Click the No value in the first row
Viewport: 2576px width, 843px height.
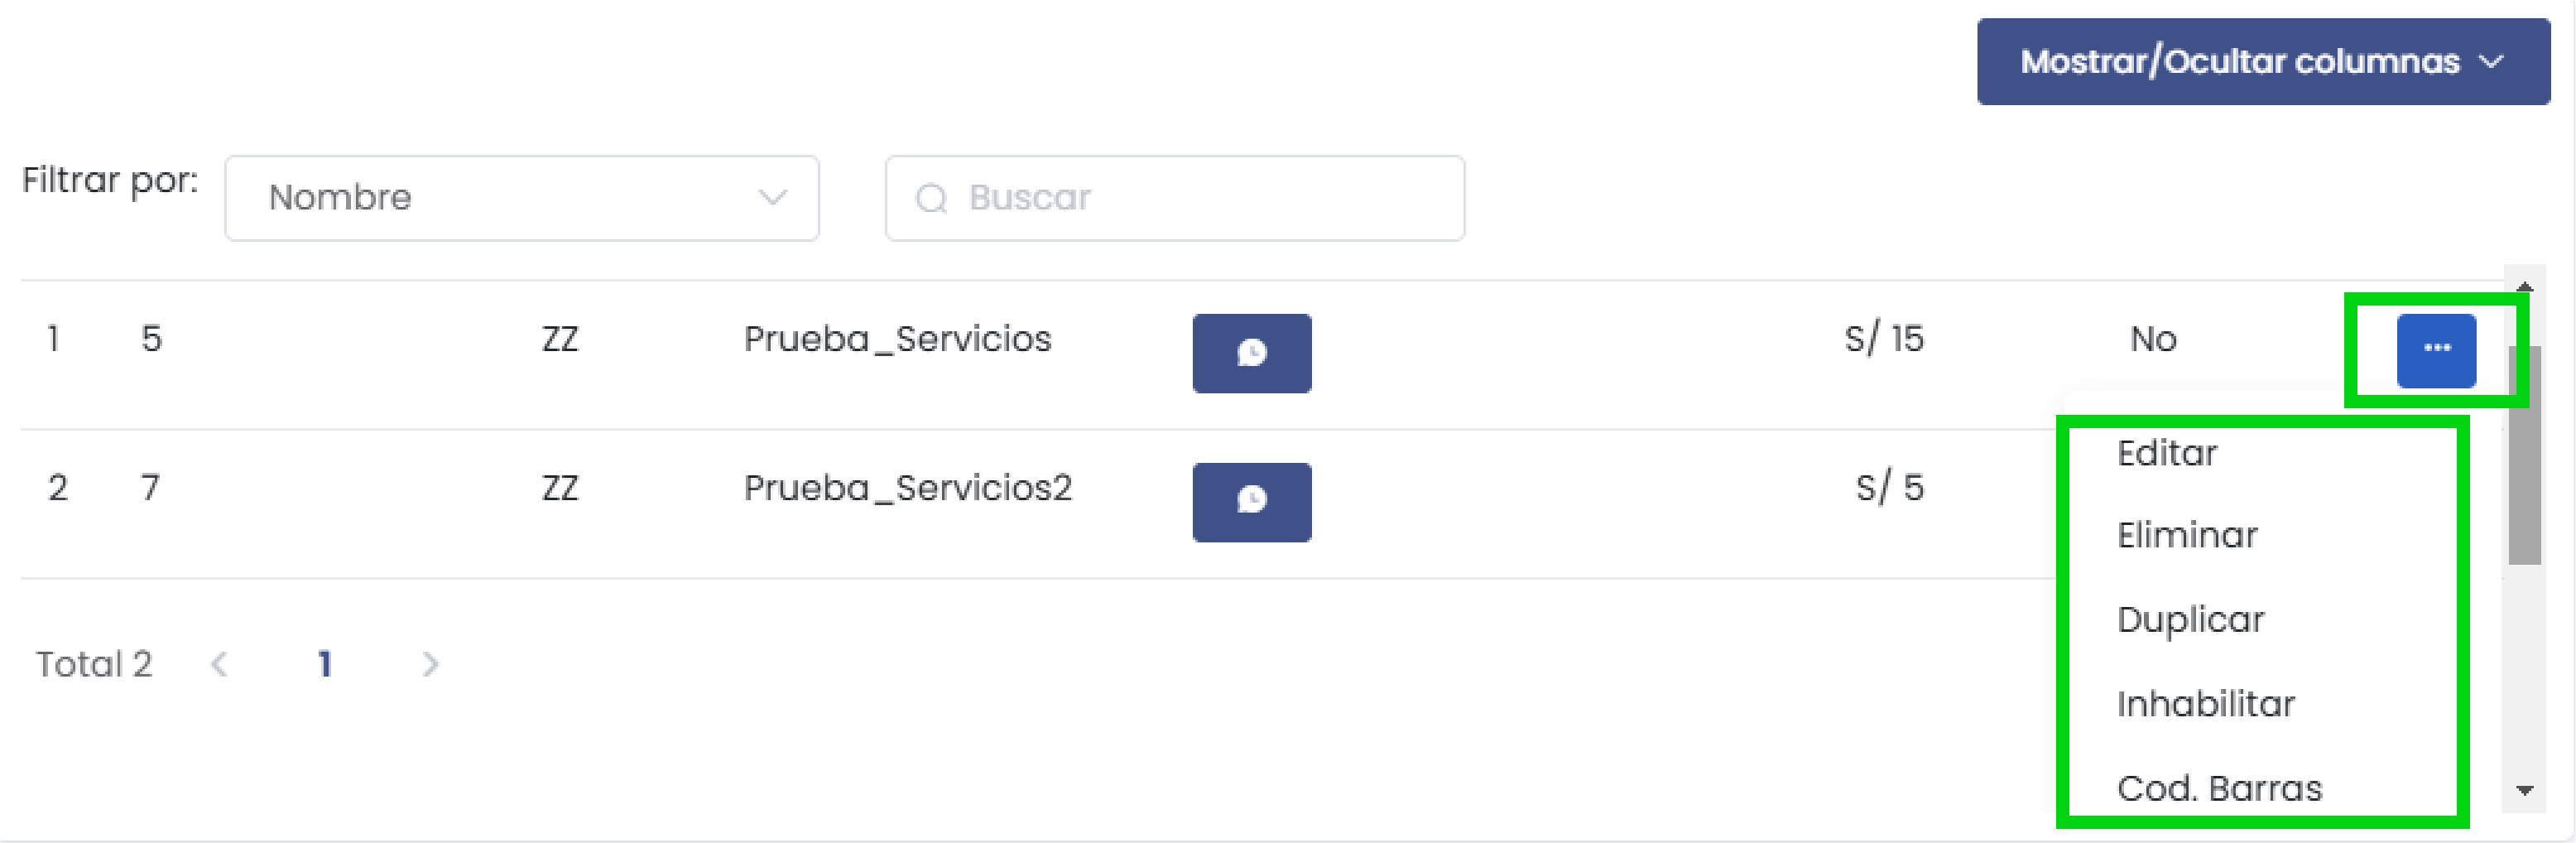pyautogui.click(x=2153, y=340)
